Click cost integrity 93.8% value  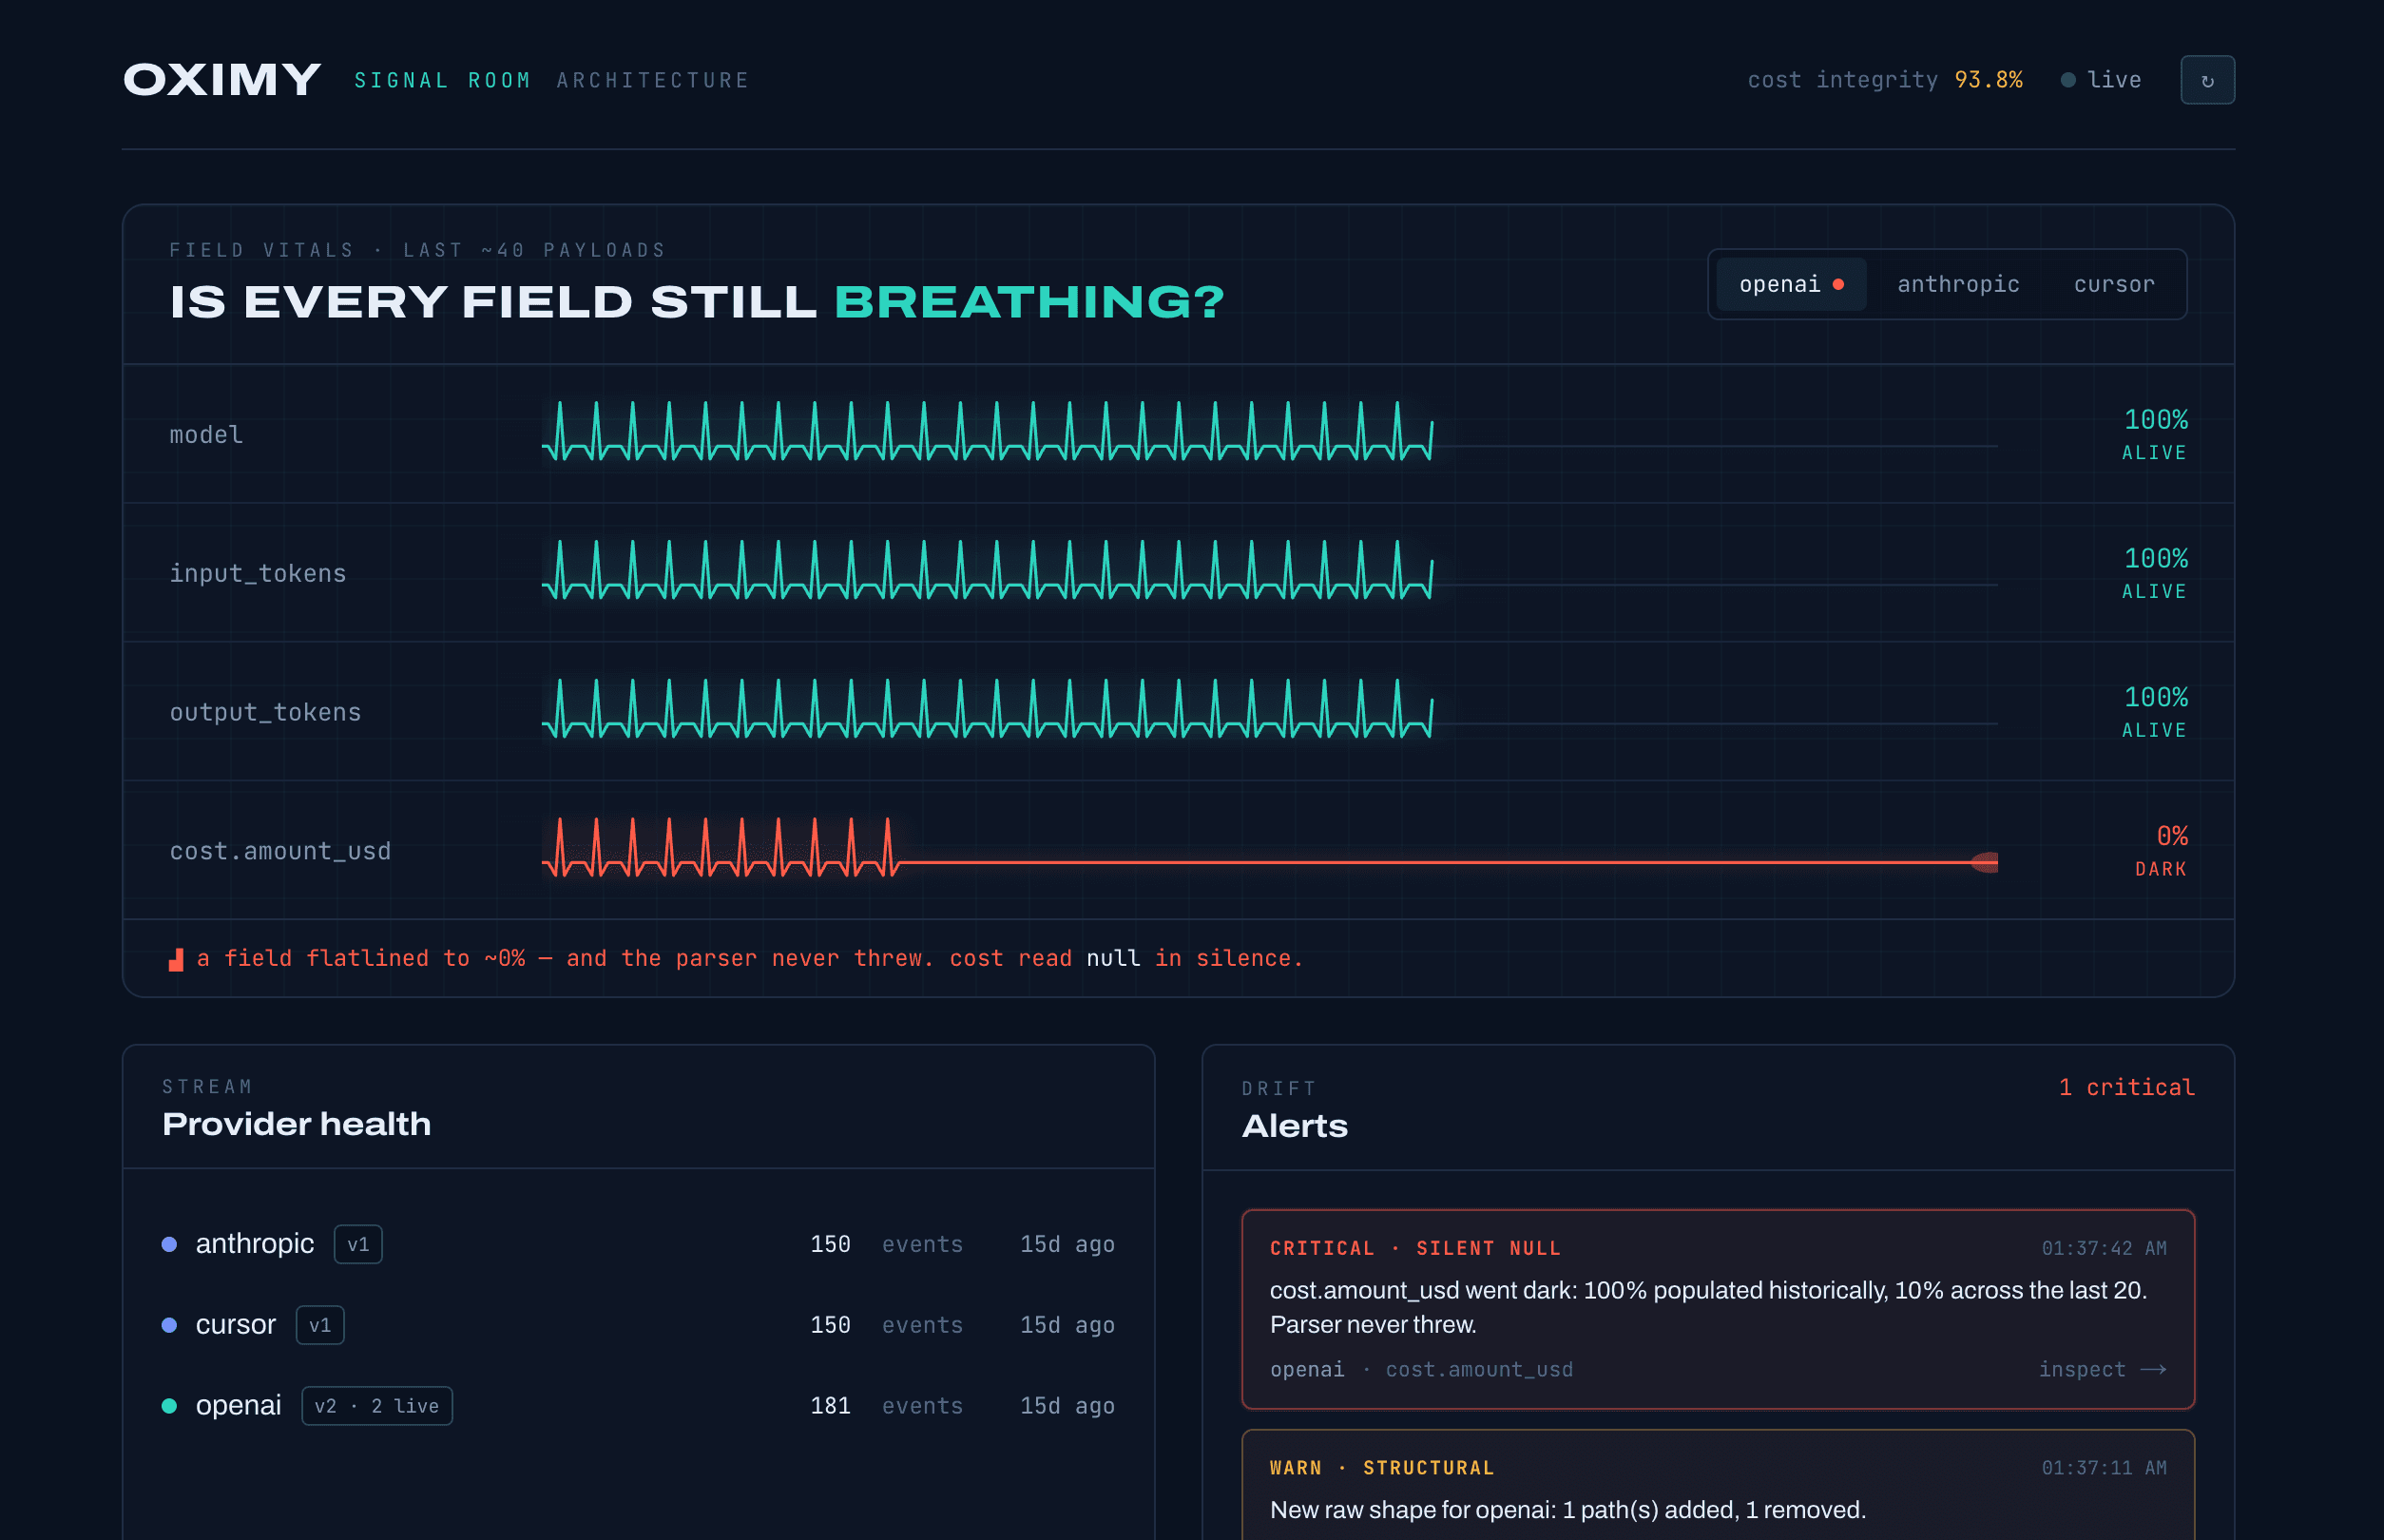1988,80
